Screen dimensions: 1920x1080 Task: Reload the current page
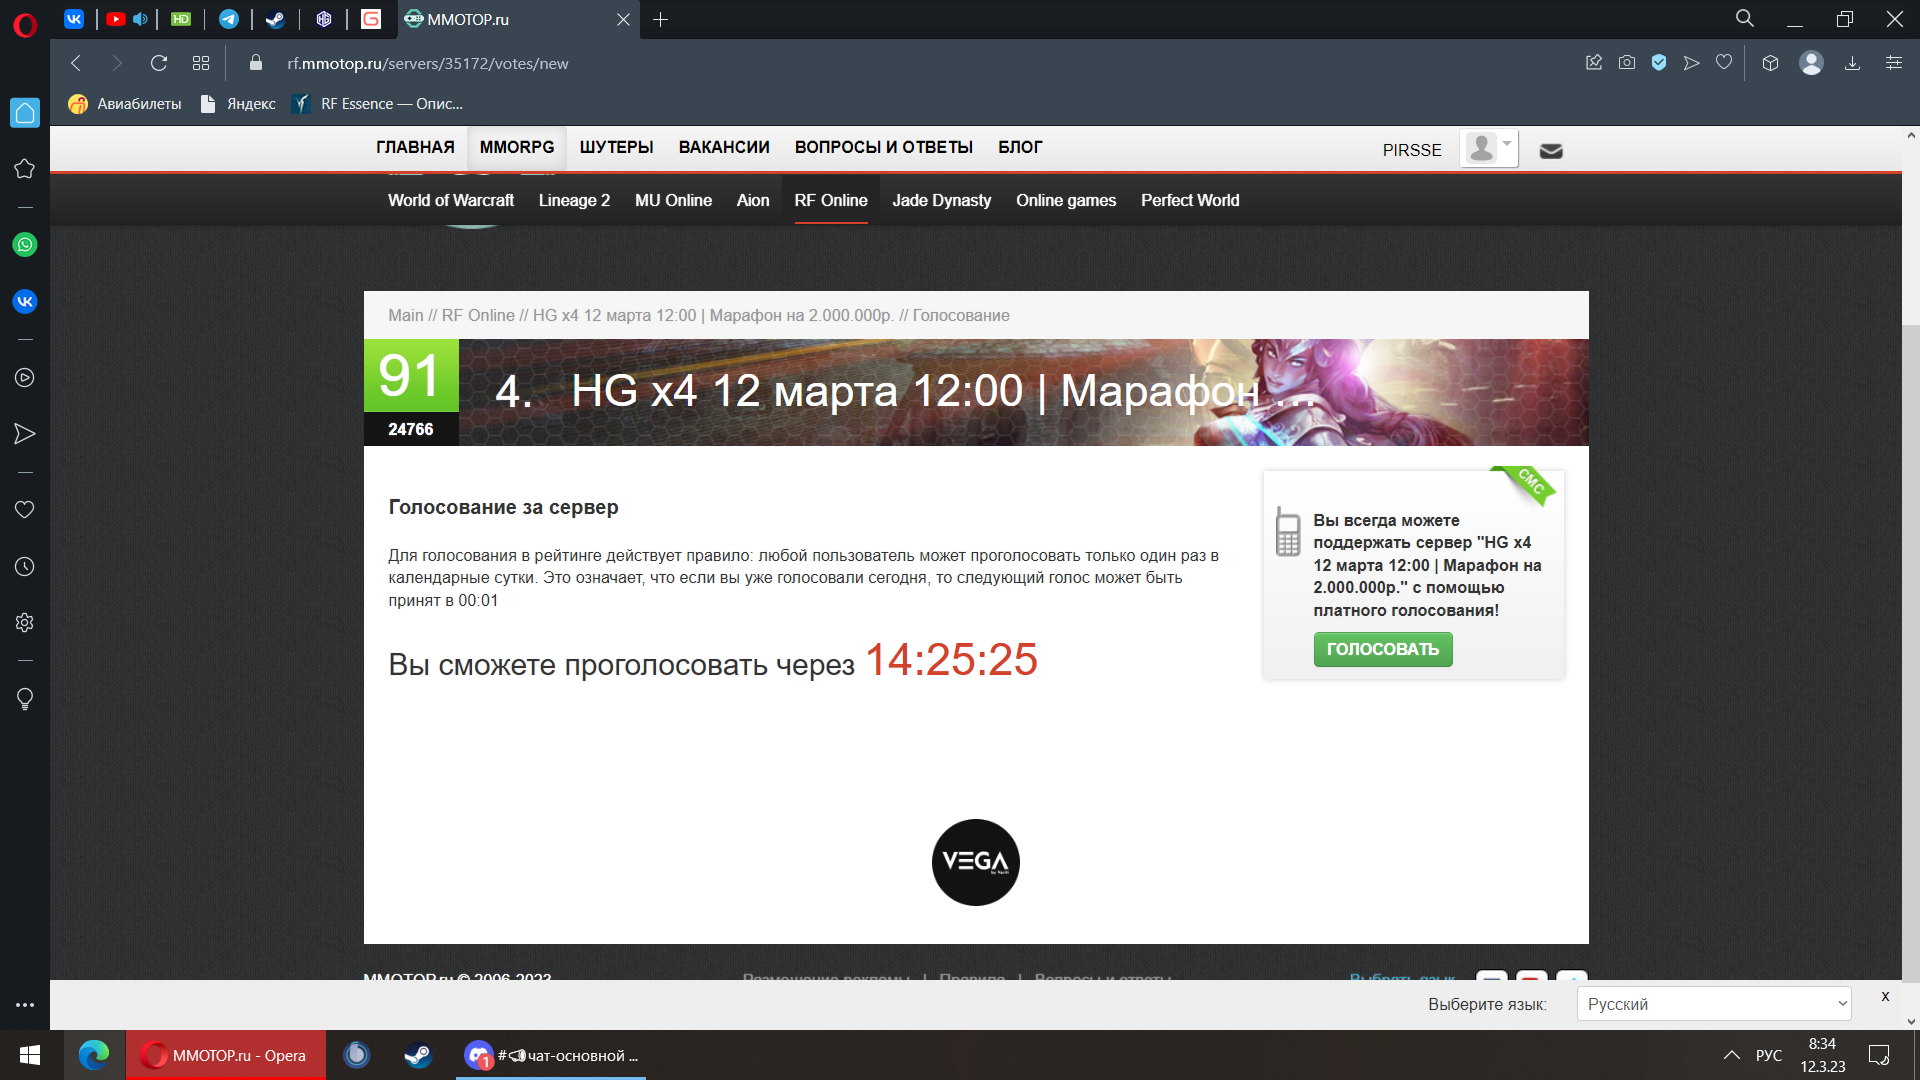coord(159,63)
